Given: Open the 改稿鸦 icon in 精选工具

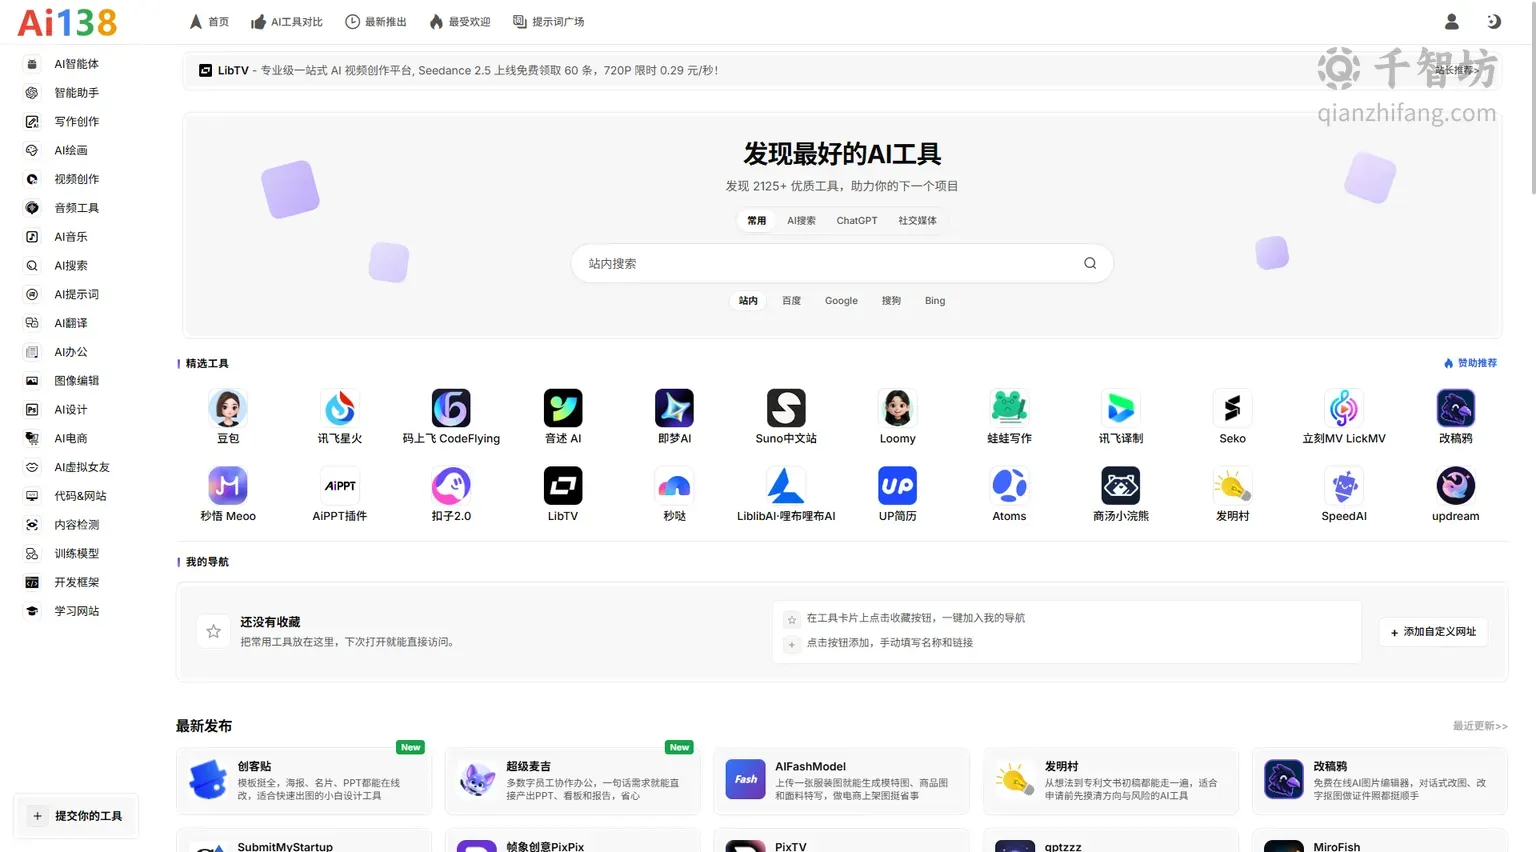Looking at the screenshot, I should (x=1456, y=408).
